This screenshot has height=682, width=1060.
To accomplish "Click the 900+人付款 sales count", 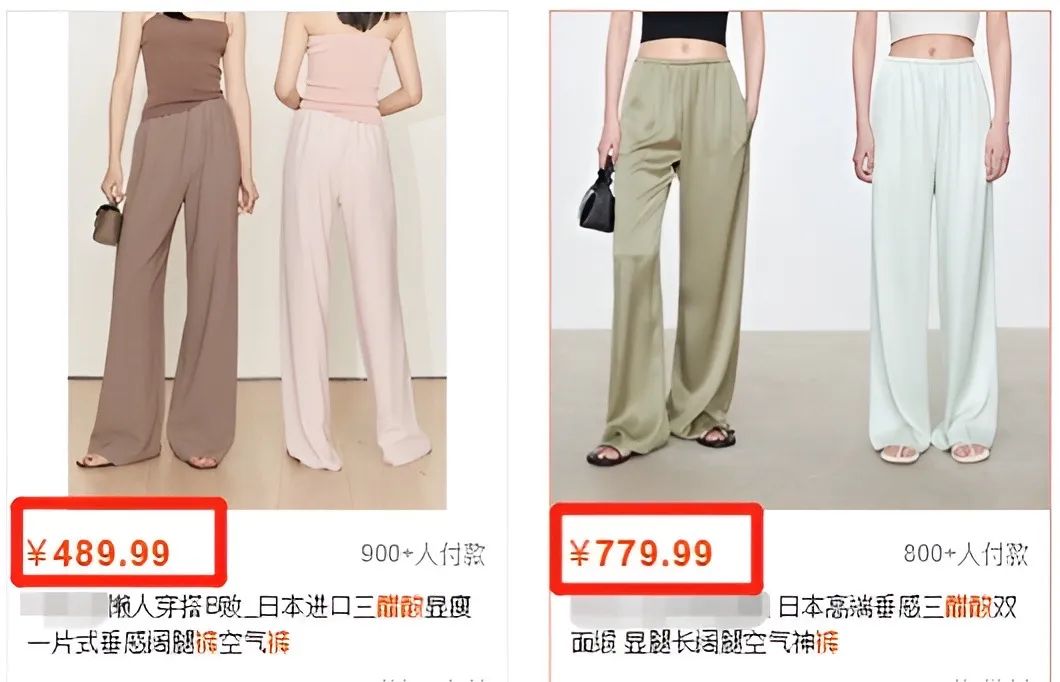I will point(423,554).
